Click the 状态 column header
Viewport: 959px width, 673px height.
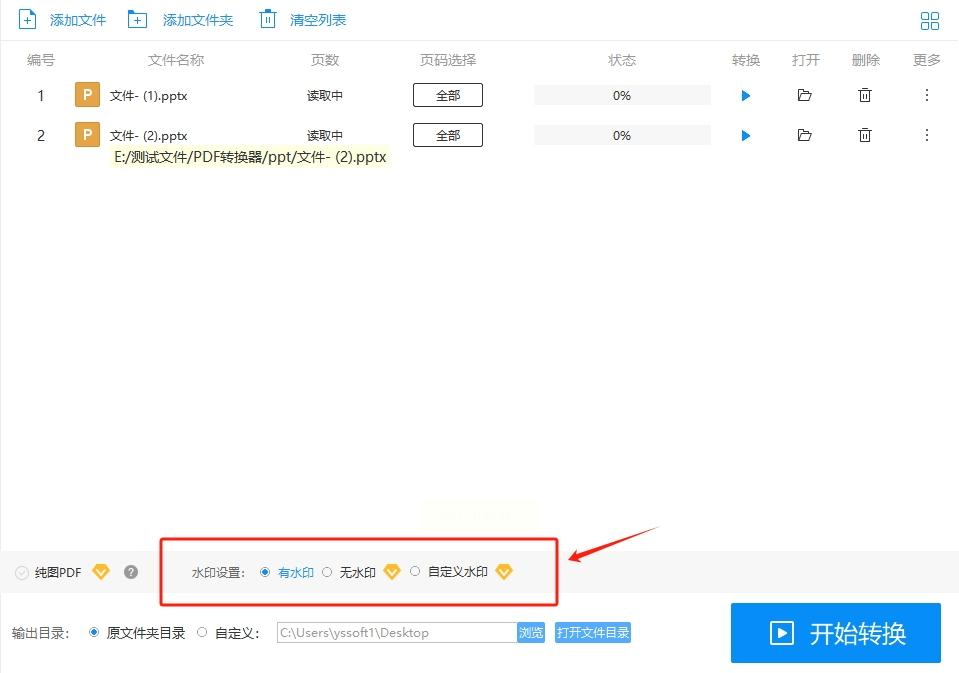click(622, 60)
